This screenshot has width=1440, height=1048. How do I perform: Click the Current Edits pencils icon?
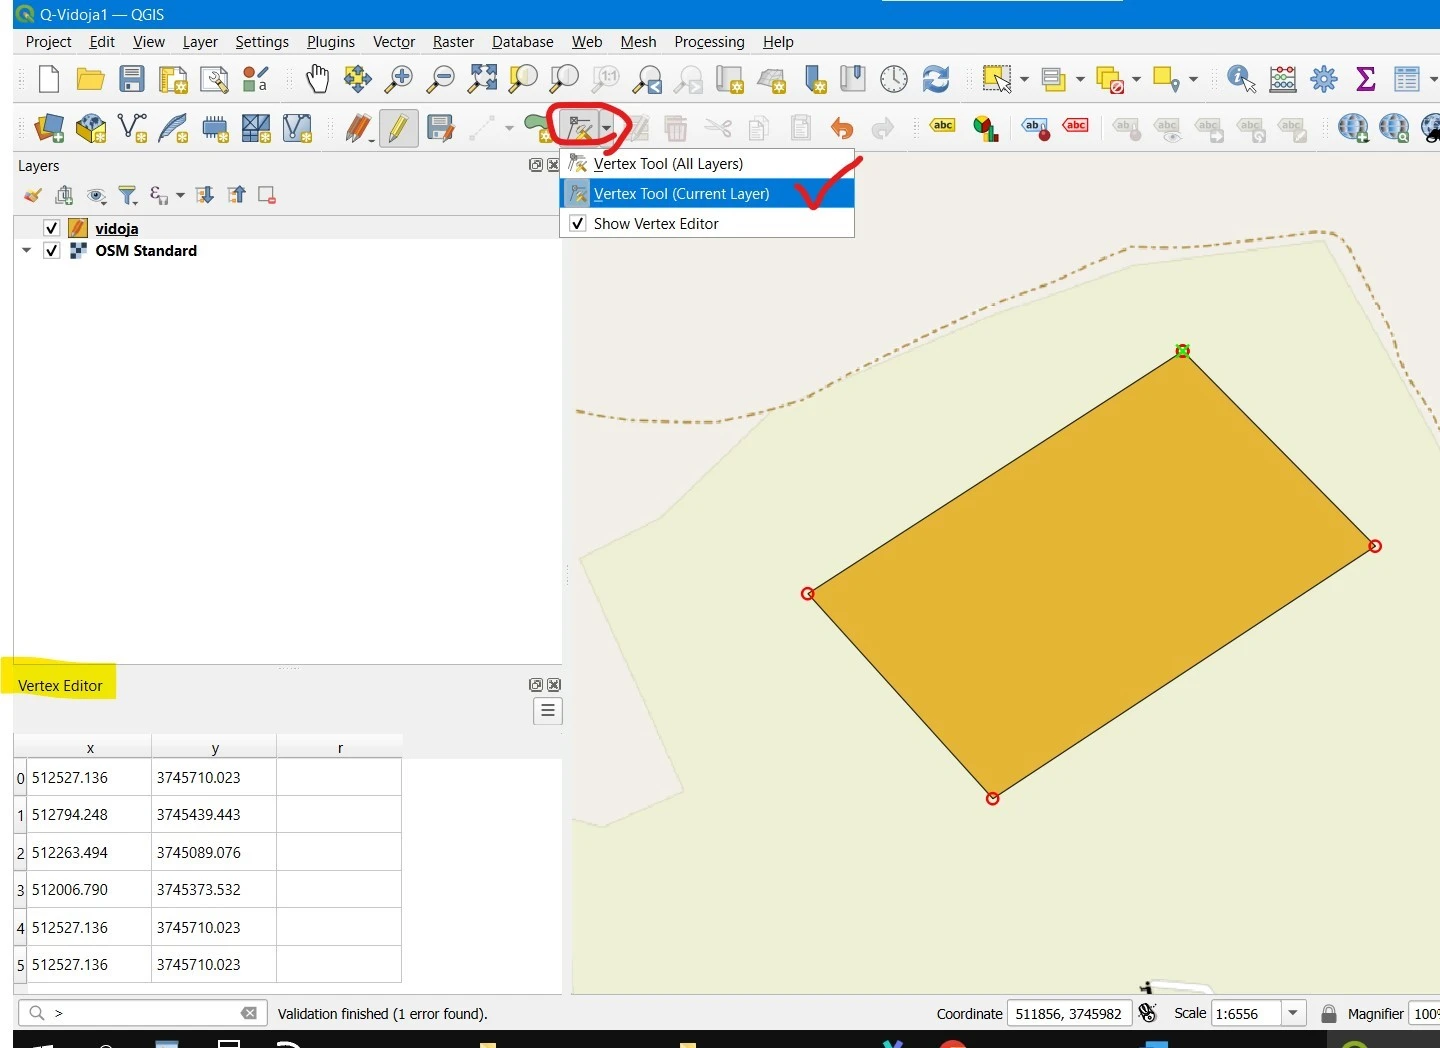click(x=358, y=128)
